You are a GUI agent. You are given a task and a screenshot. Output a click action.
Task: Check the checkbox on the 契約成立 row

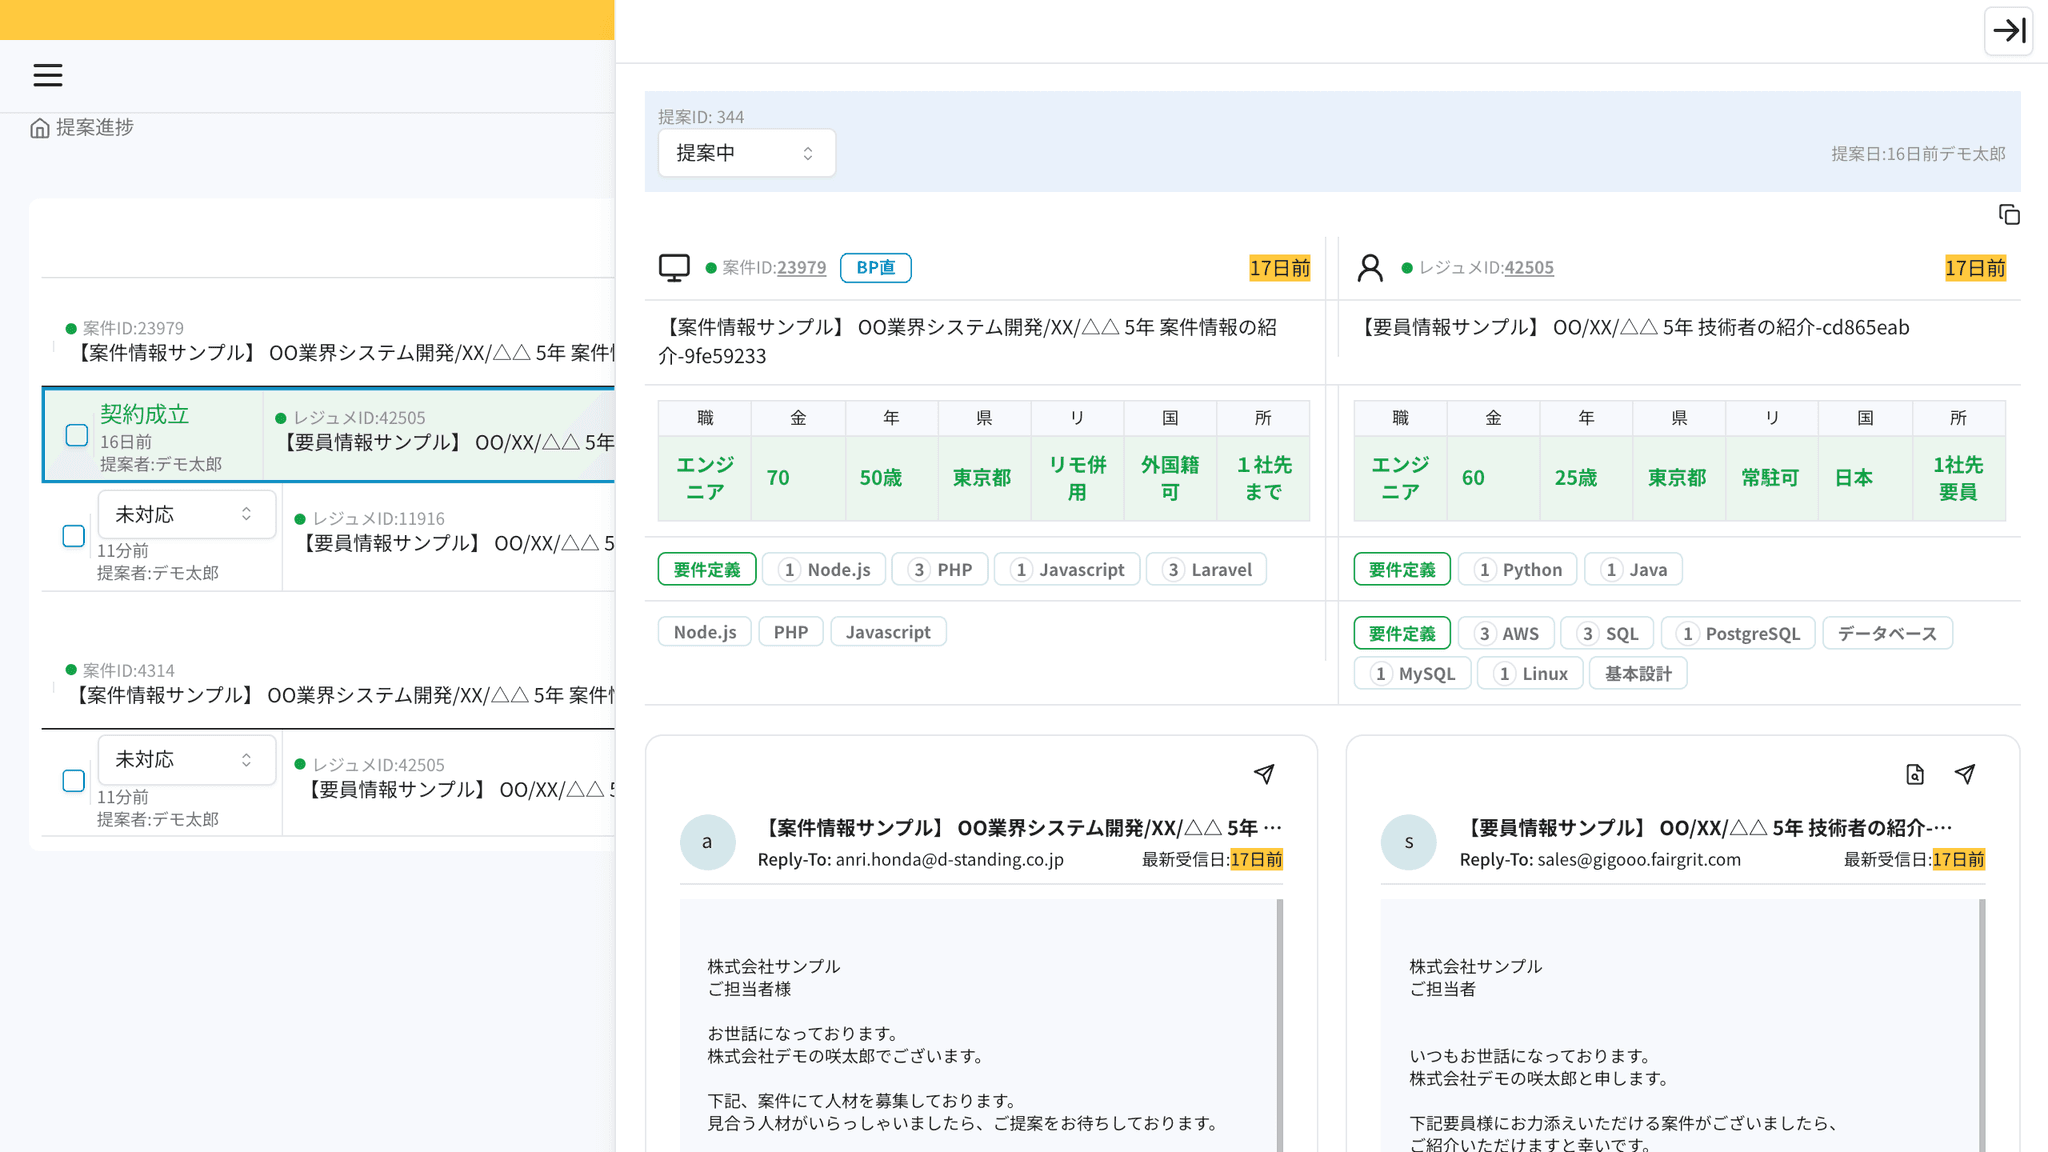pos(77,435)
